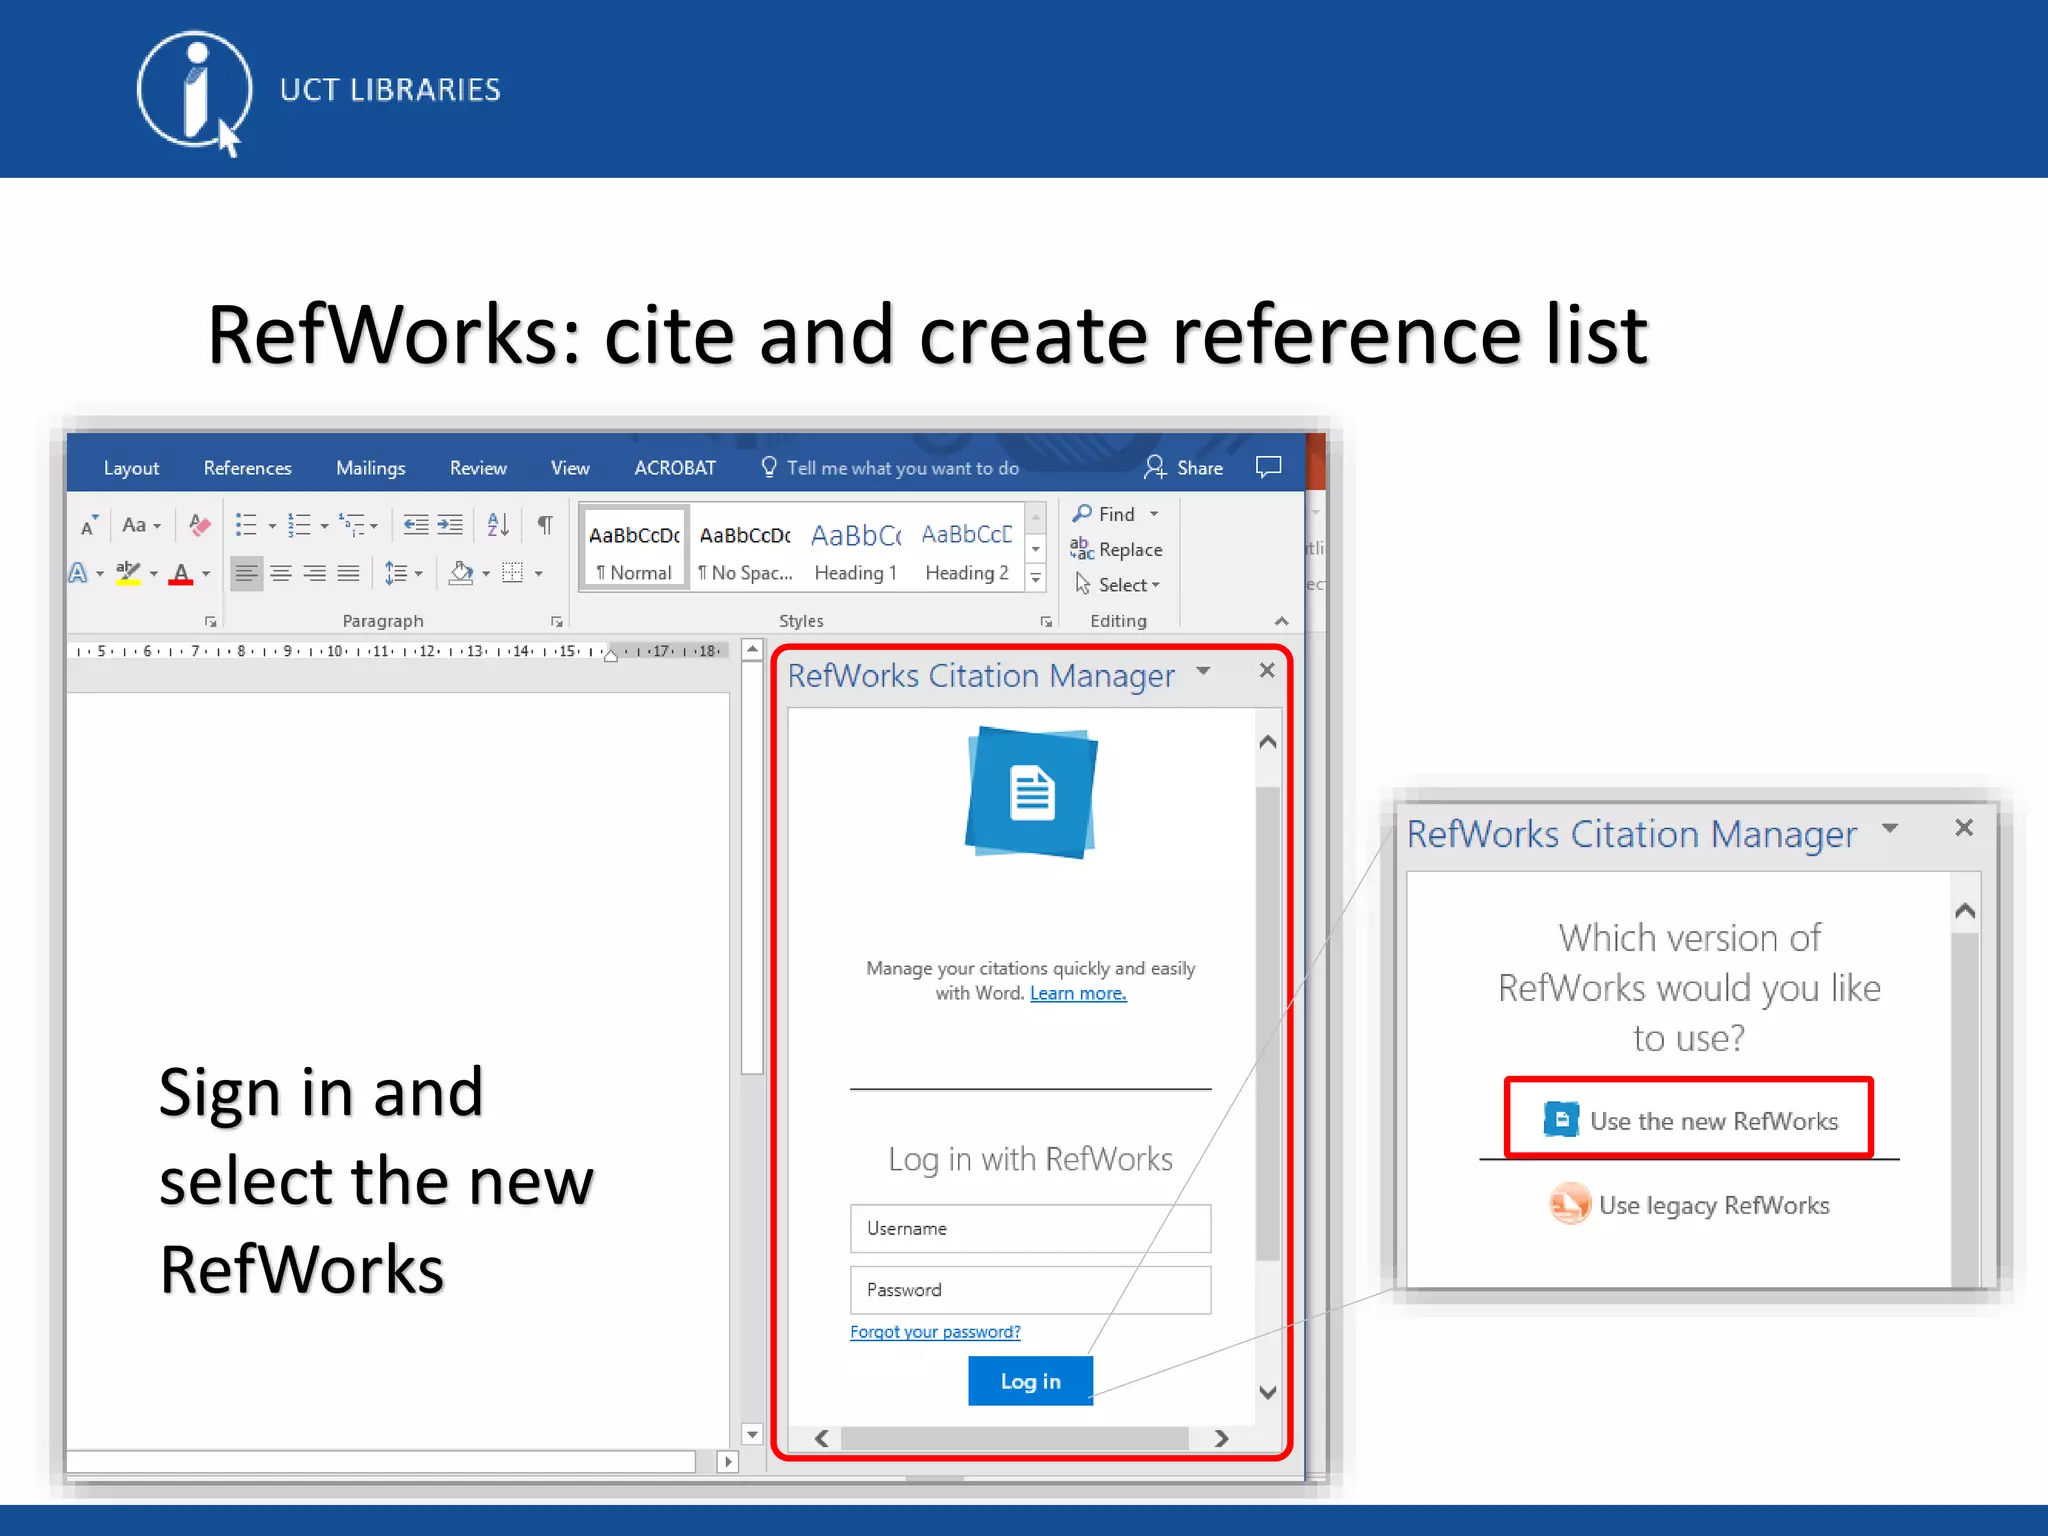Screen dimensions: 2048x1536
Task: Click the Shading paint bucket icon
Action: click(461, 573)
